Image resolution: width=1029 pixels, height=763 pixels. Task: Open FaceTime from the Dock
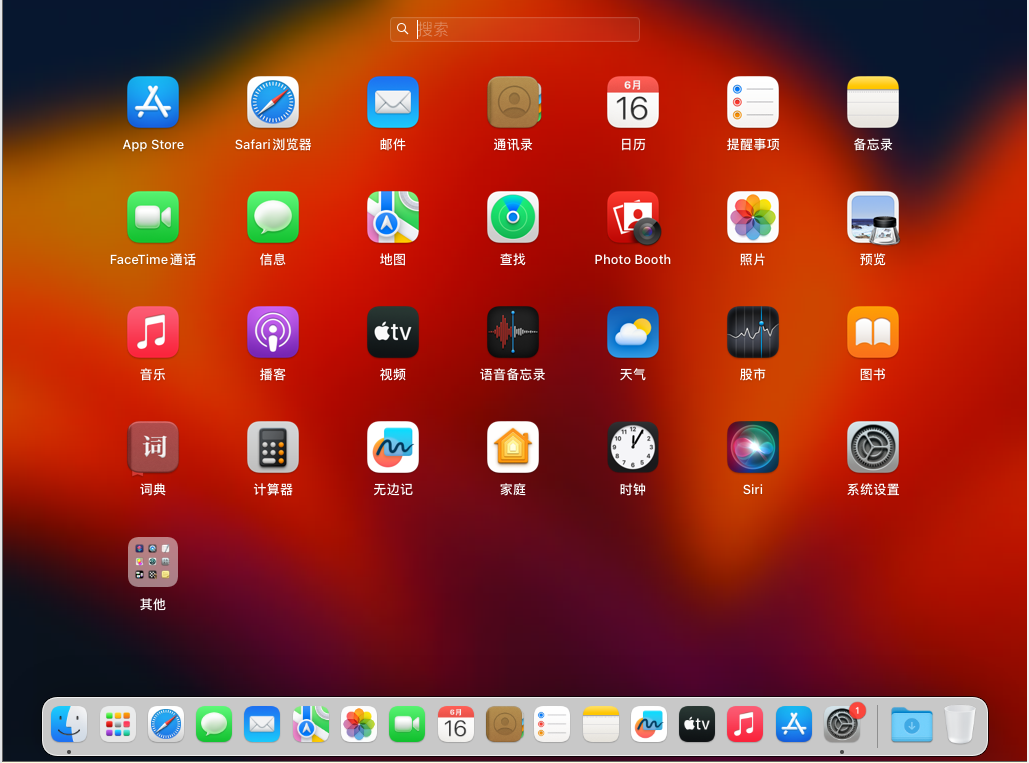pos(407,724)
